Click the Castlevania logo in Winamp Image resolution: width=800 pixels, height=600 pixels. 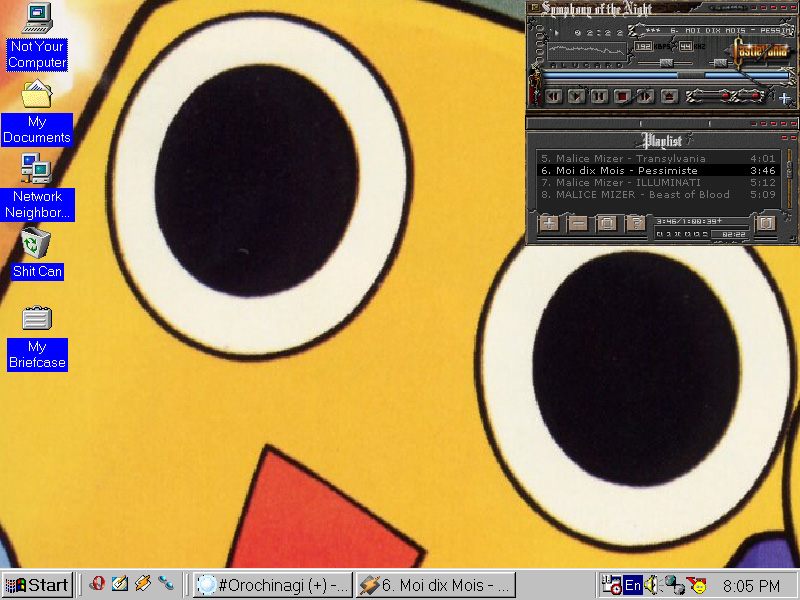pyautogui.click(x=758, y=54)
